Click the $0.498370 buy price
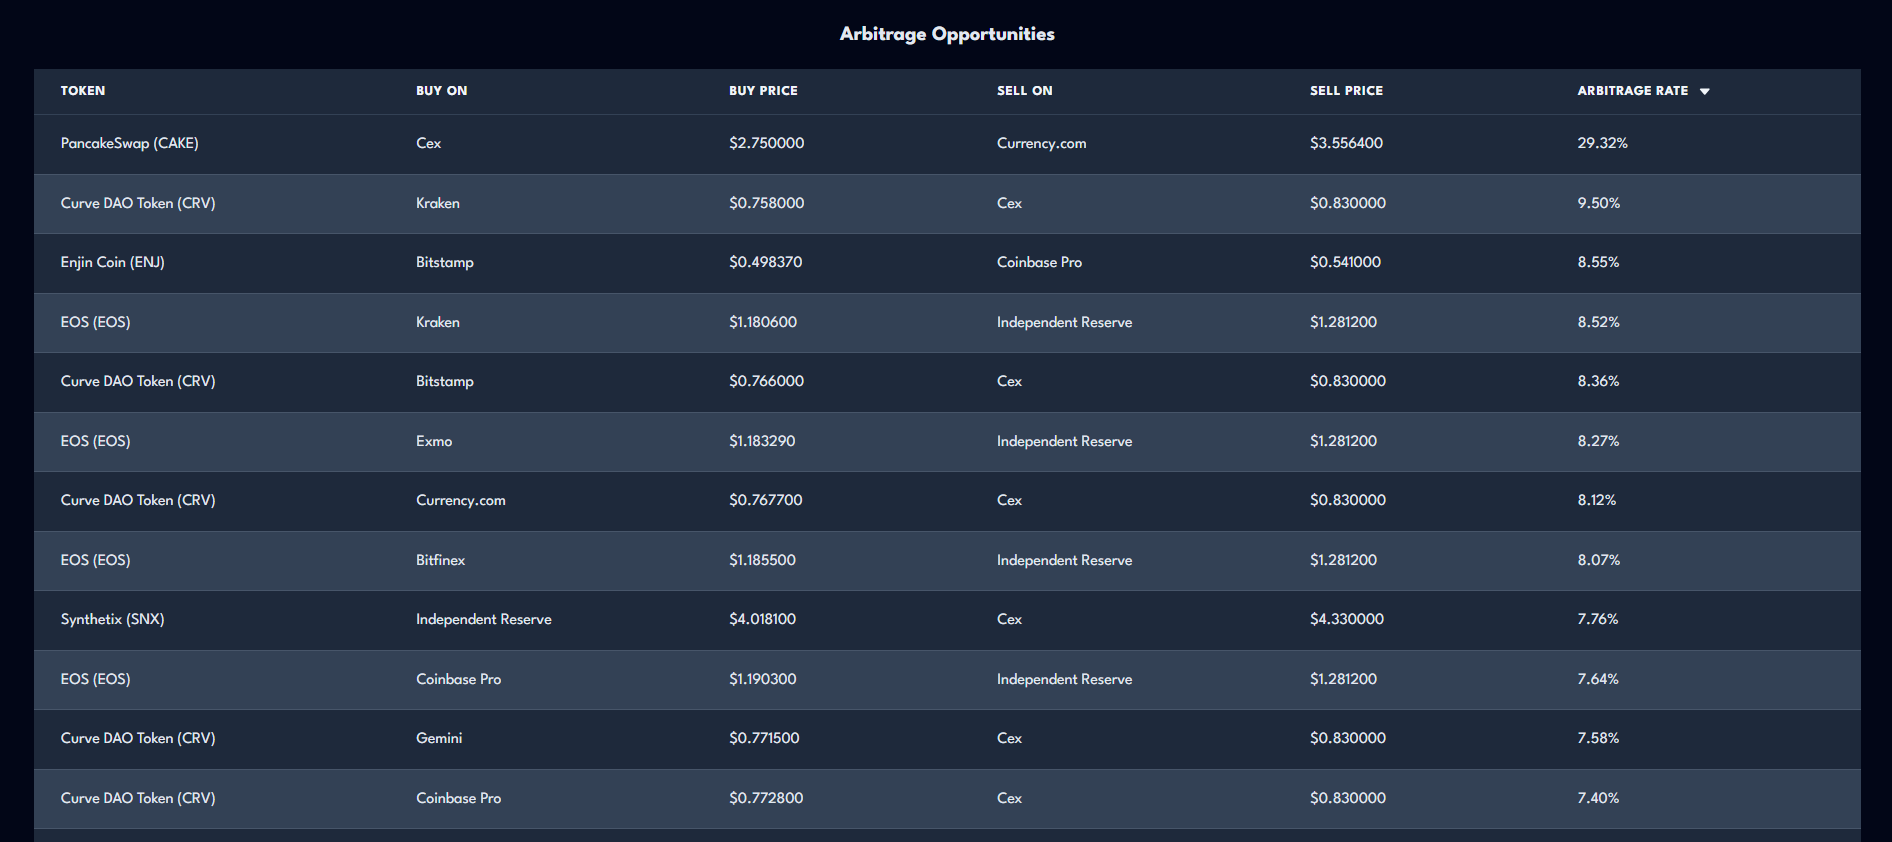 [x=766, y=262]
